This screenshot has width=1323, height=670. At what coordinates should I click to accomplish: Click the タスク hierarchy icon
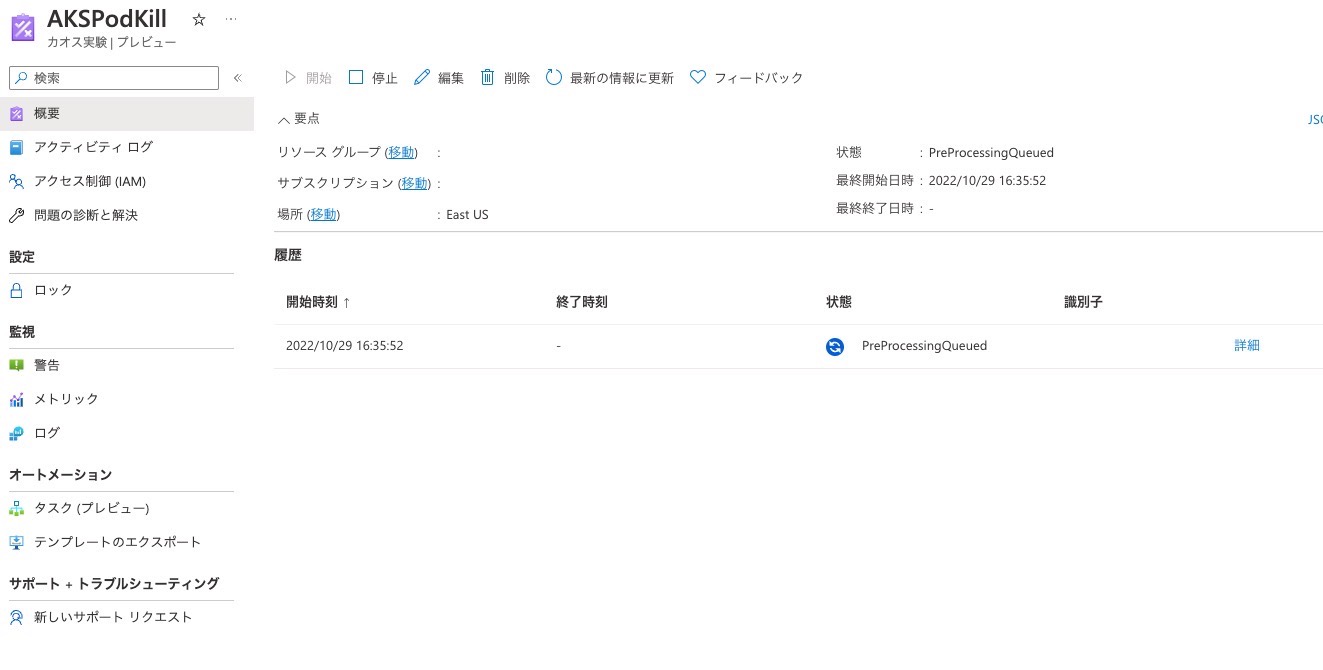17,508
